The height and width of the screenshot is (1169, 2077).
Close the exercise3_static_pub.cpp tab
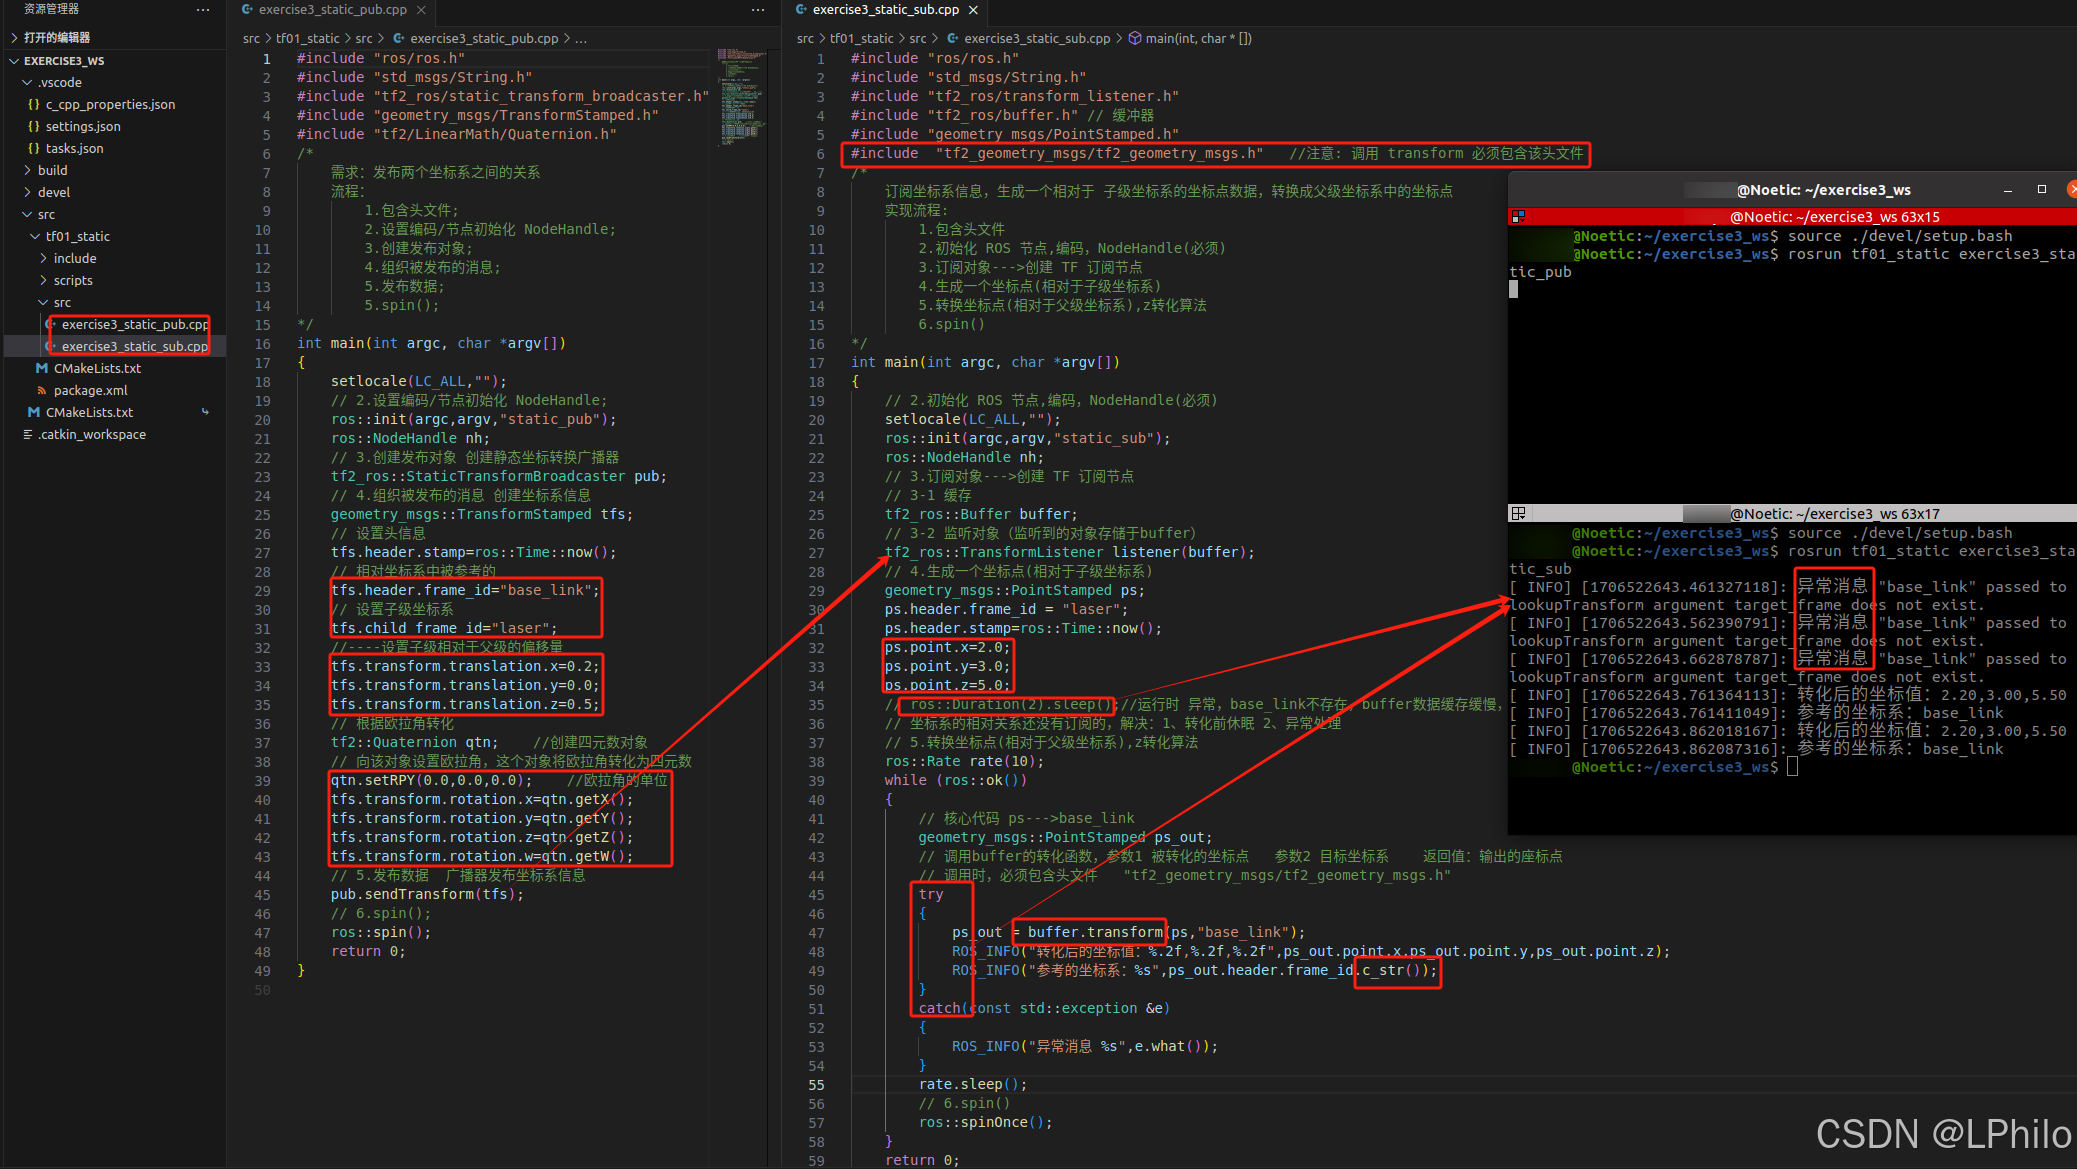pos(421,10)
